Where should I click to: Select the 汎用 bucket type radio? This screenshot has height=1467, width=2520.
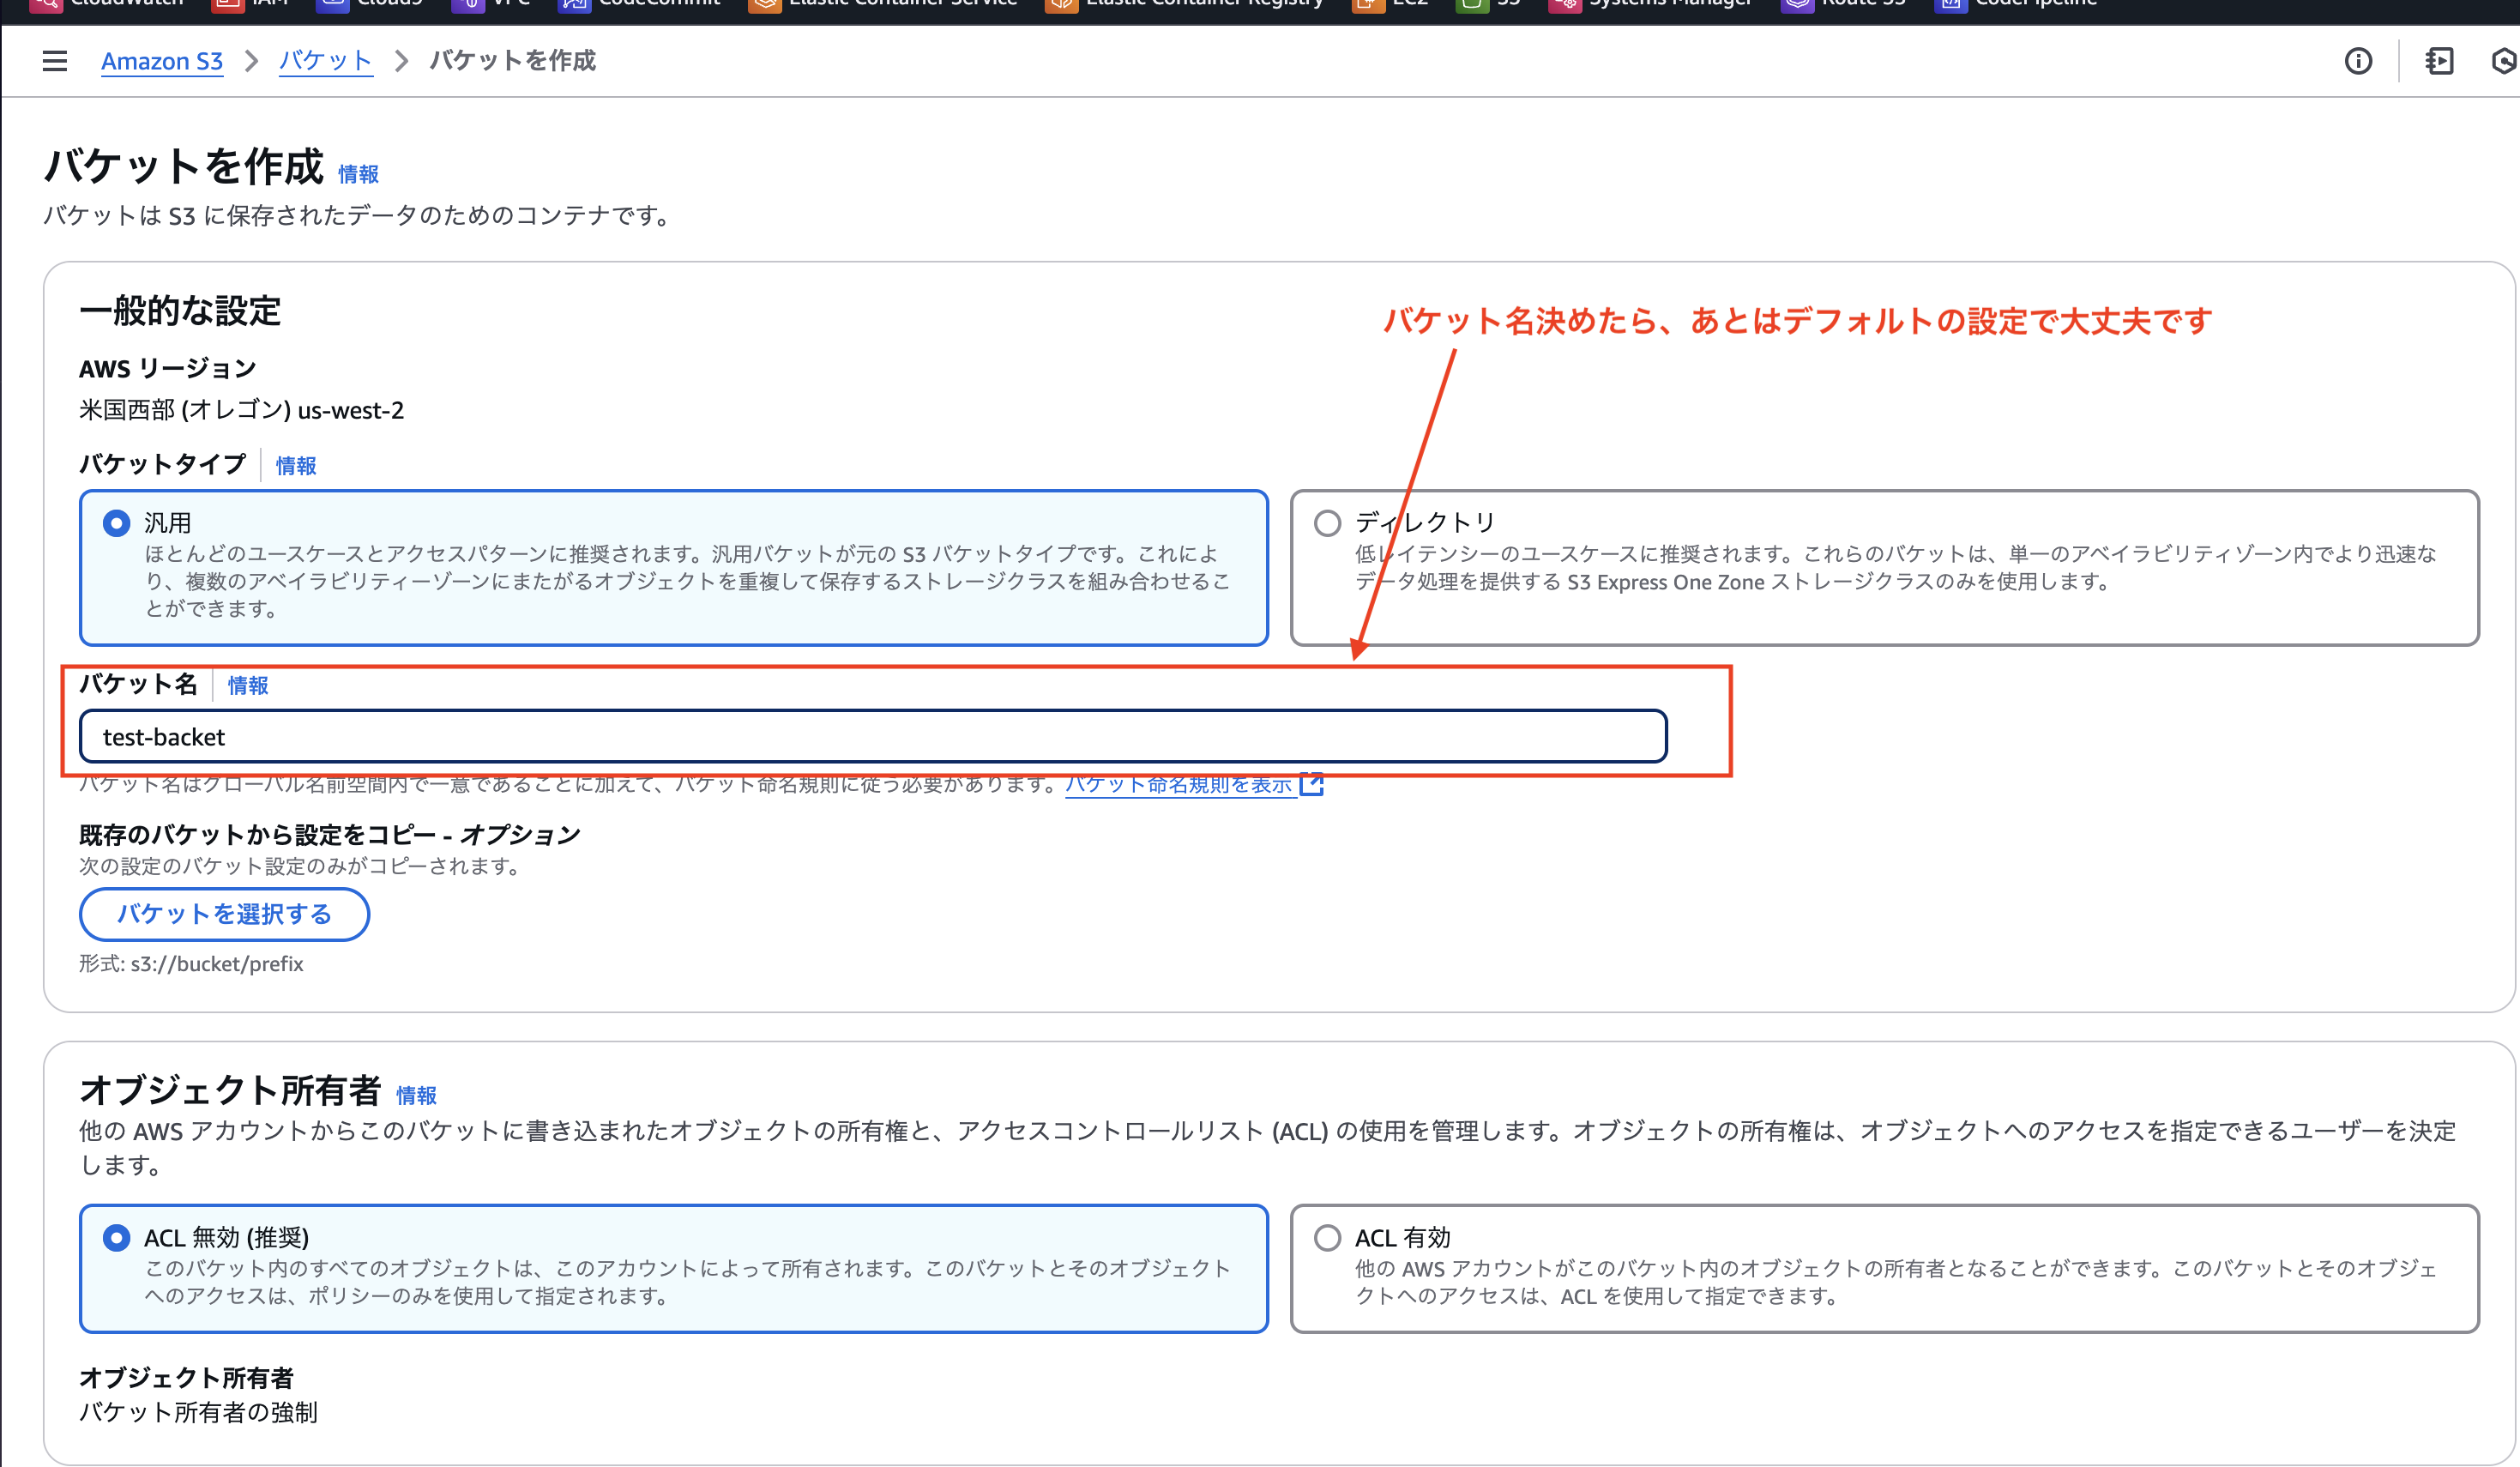117,523
